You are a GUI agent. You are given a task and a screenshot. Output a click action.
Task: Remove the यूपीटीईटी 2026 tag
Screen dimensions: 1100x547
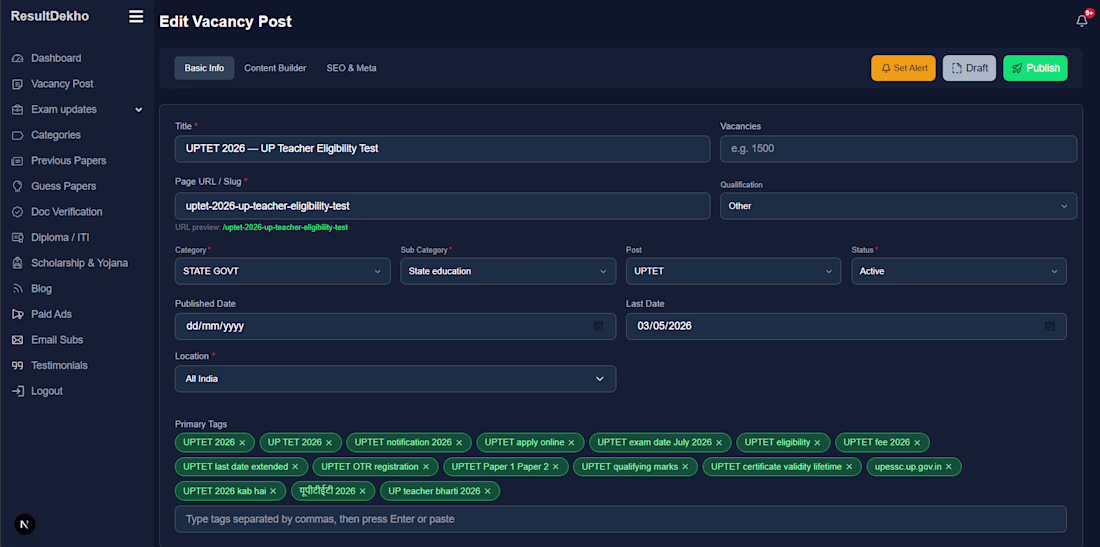pos(363,491)
